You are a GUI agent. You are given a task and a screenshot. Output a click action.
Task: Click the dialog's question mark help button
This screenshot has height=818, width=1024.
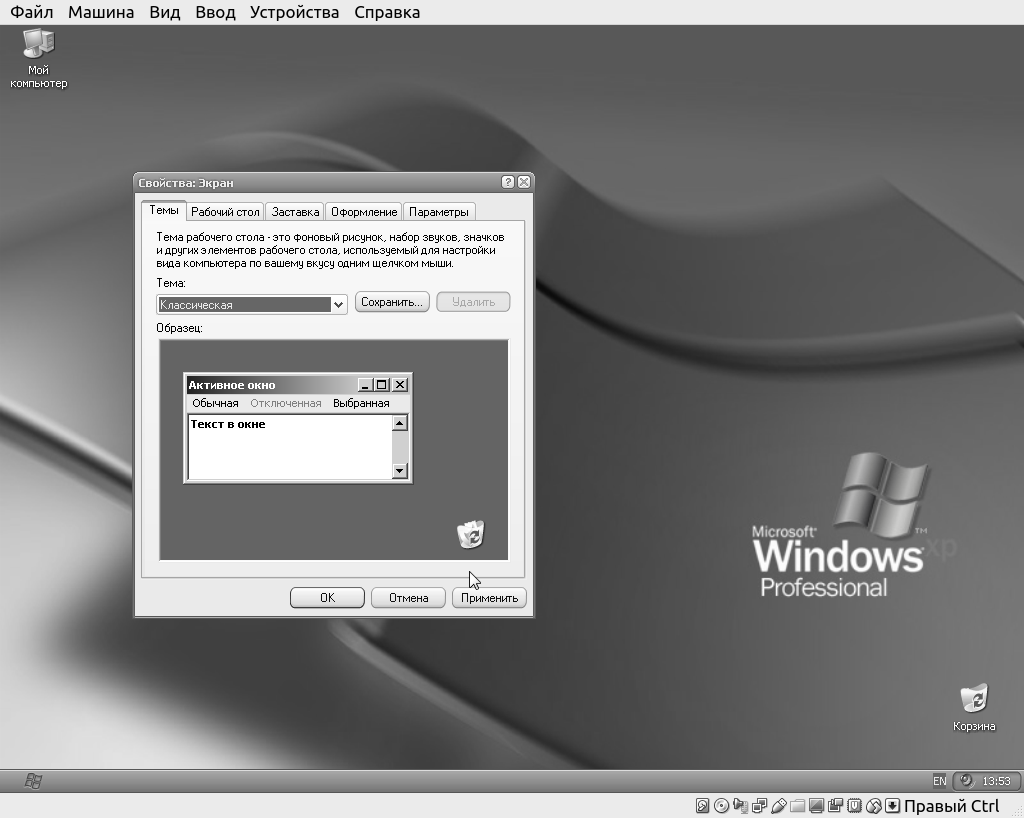pyautogui.click(x=508, y=182)
